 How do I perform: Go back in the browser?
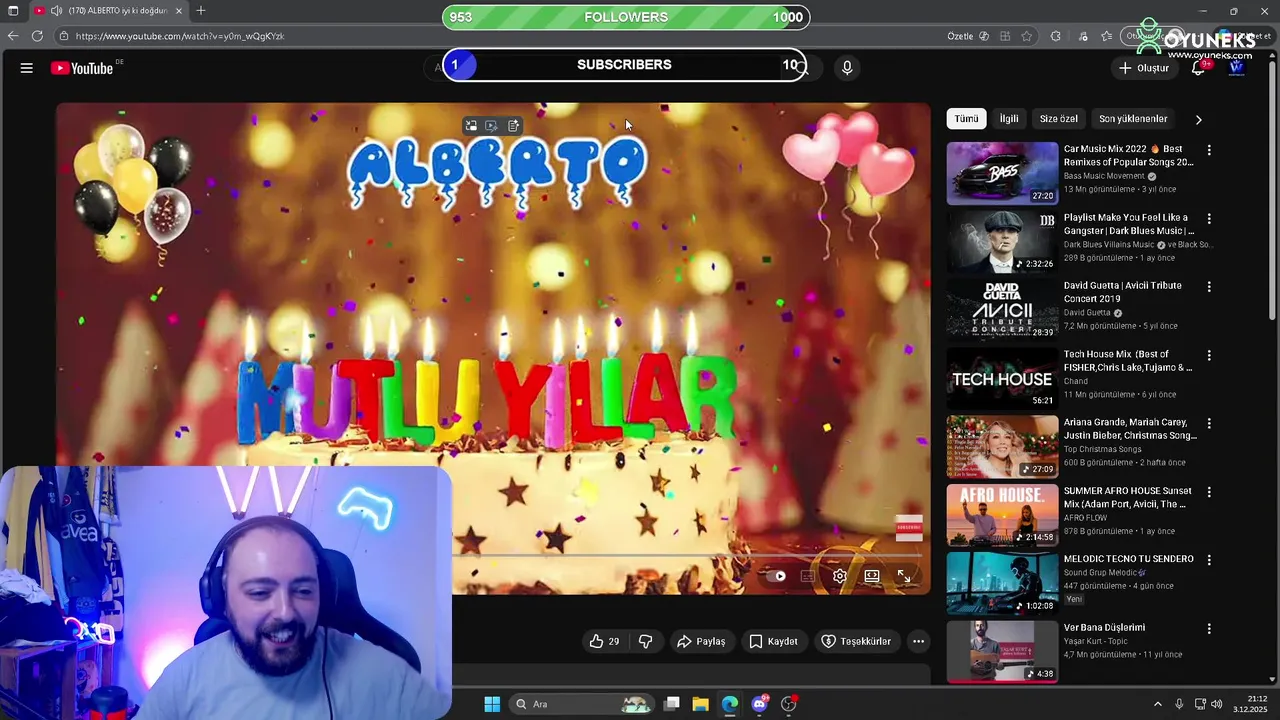[13, 36]
